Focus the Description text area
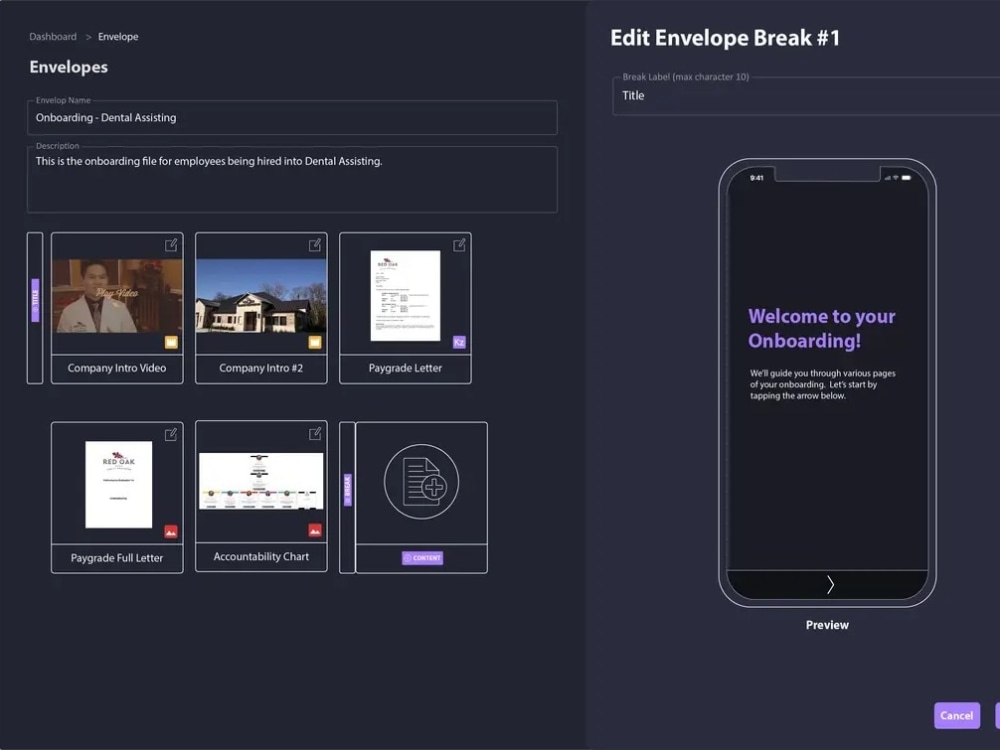Viewport: 1000px width, 750px height. pos(292,179)
